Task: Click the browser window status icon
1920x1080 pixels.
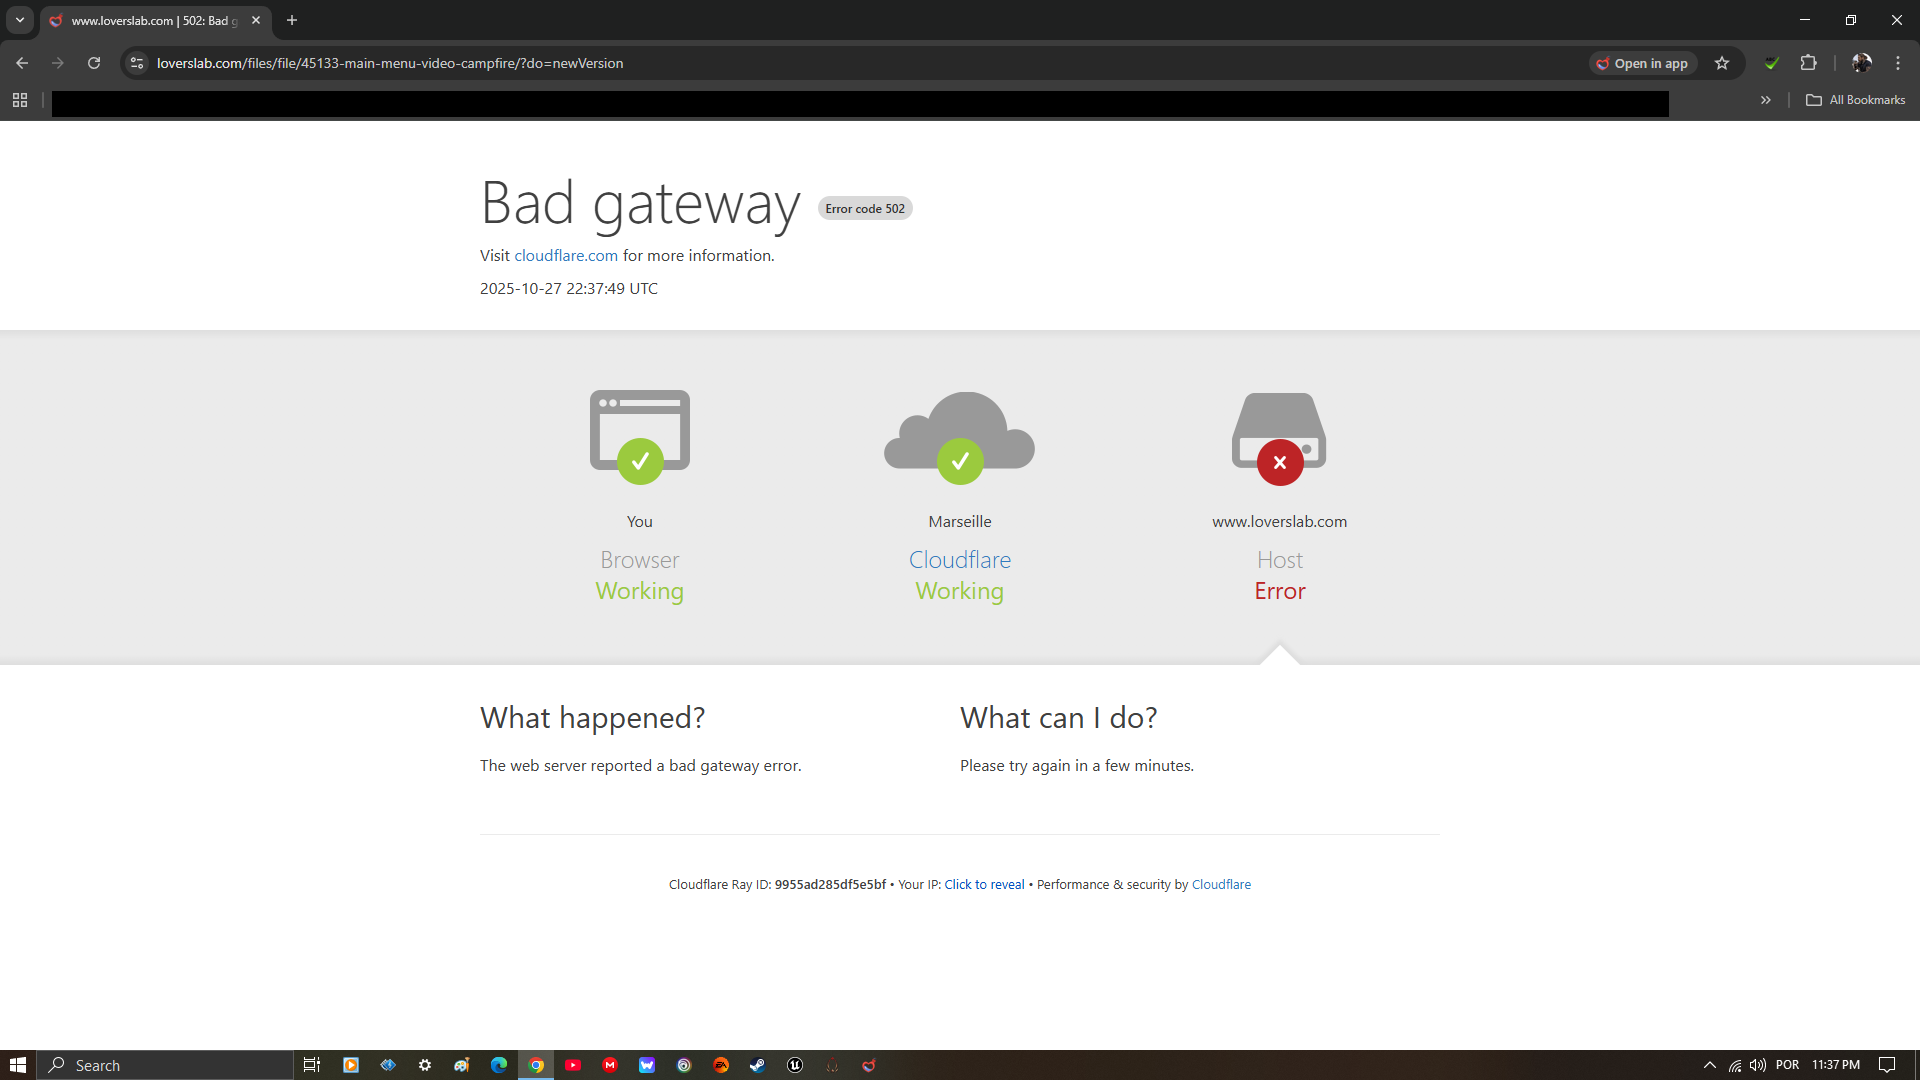Action: (640, 436)
